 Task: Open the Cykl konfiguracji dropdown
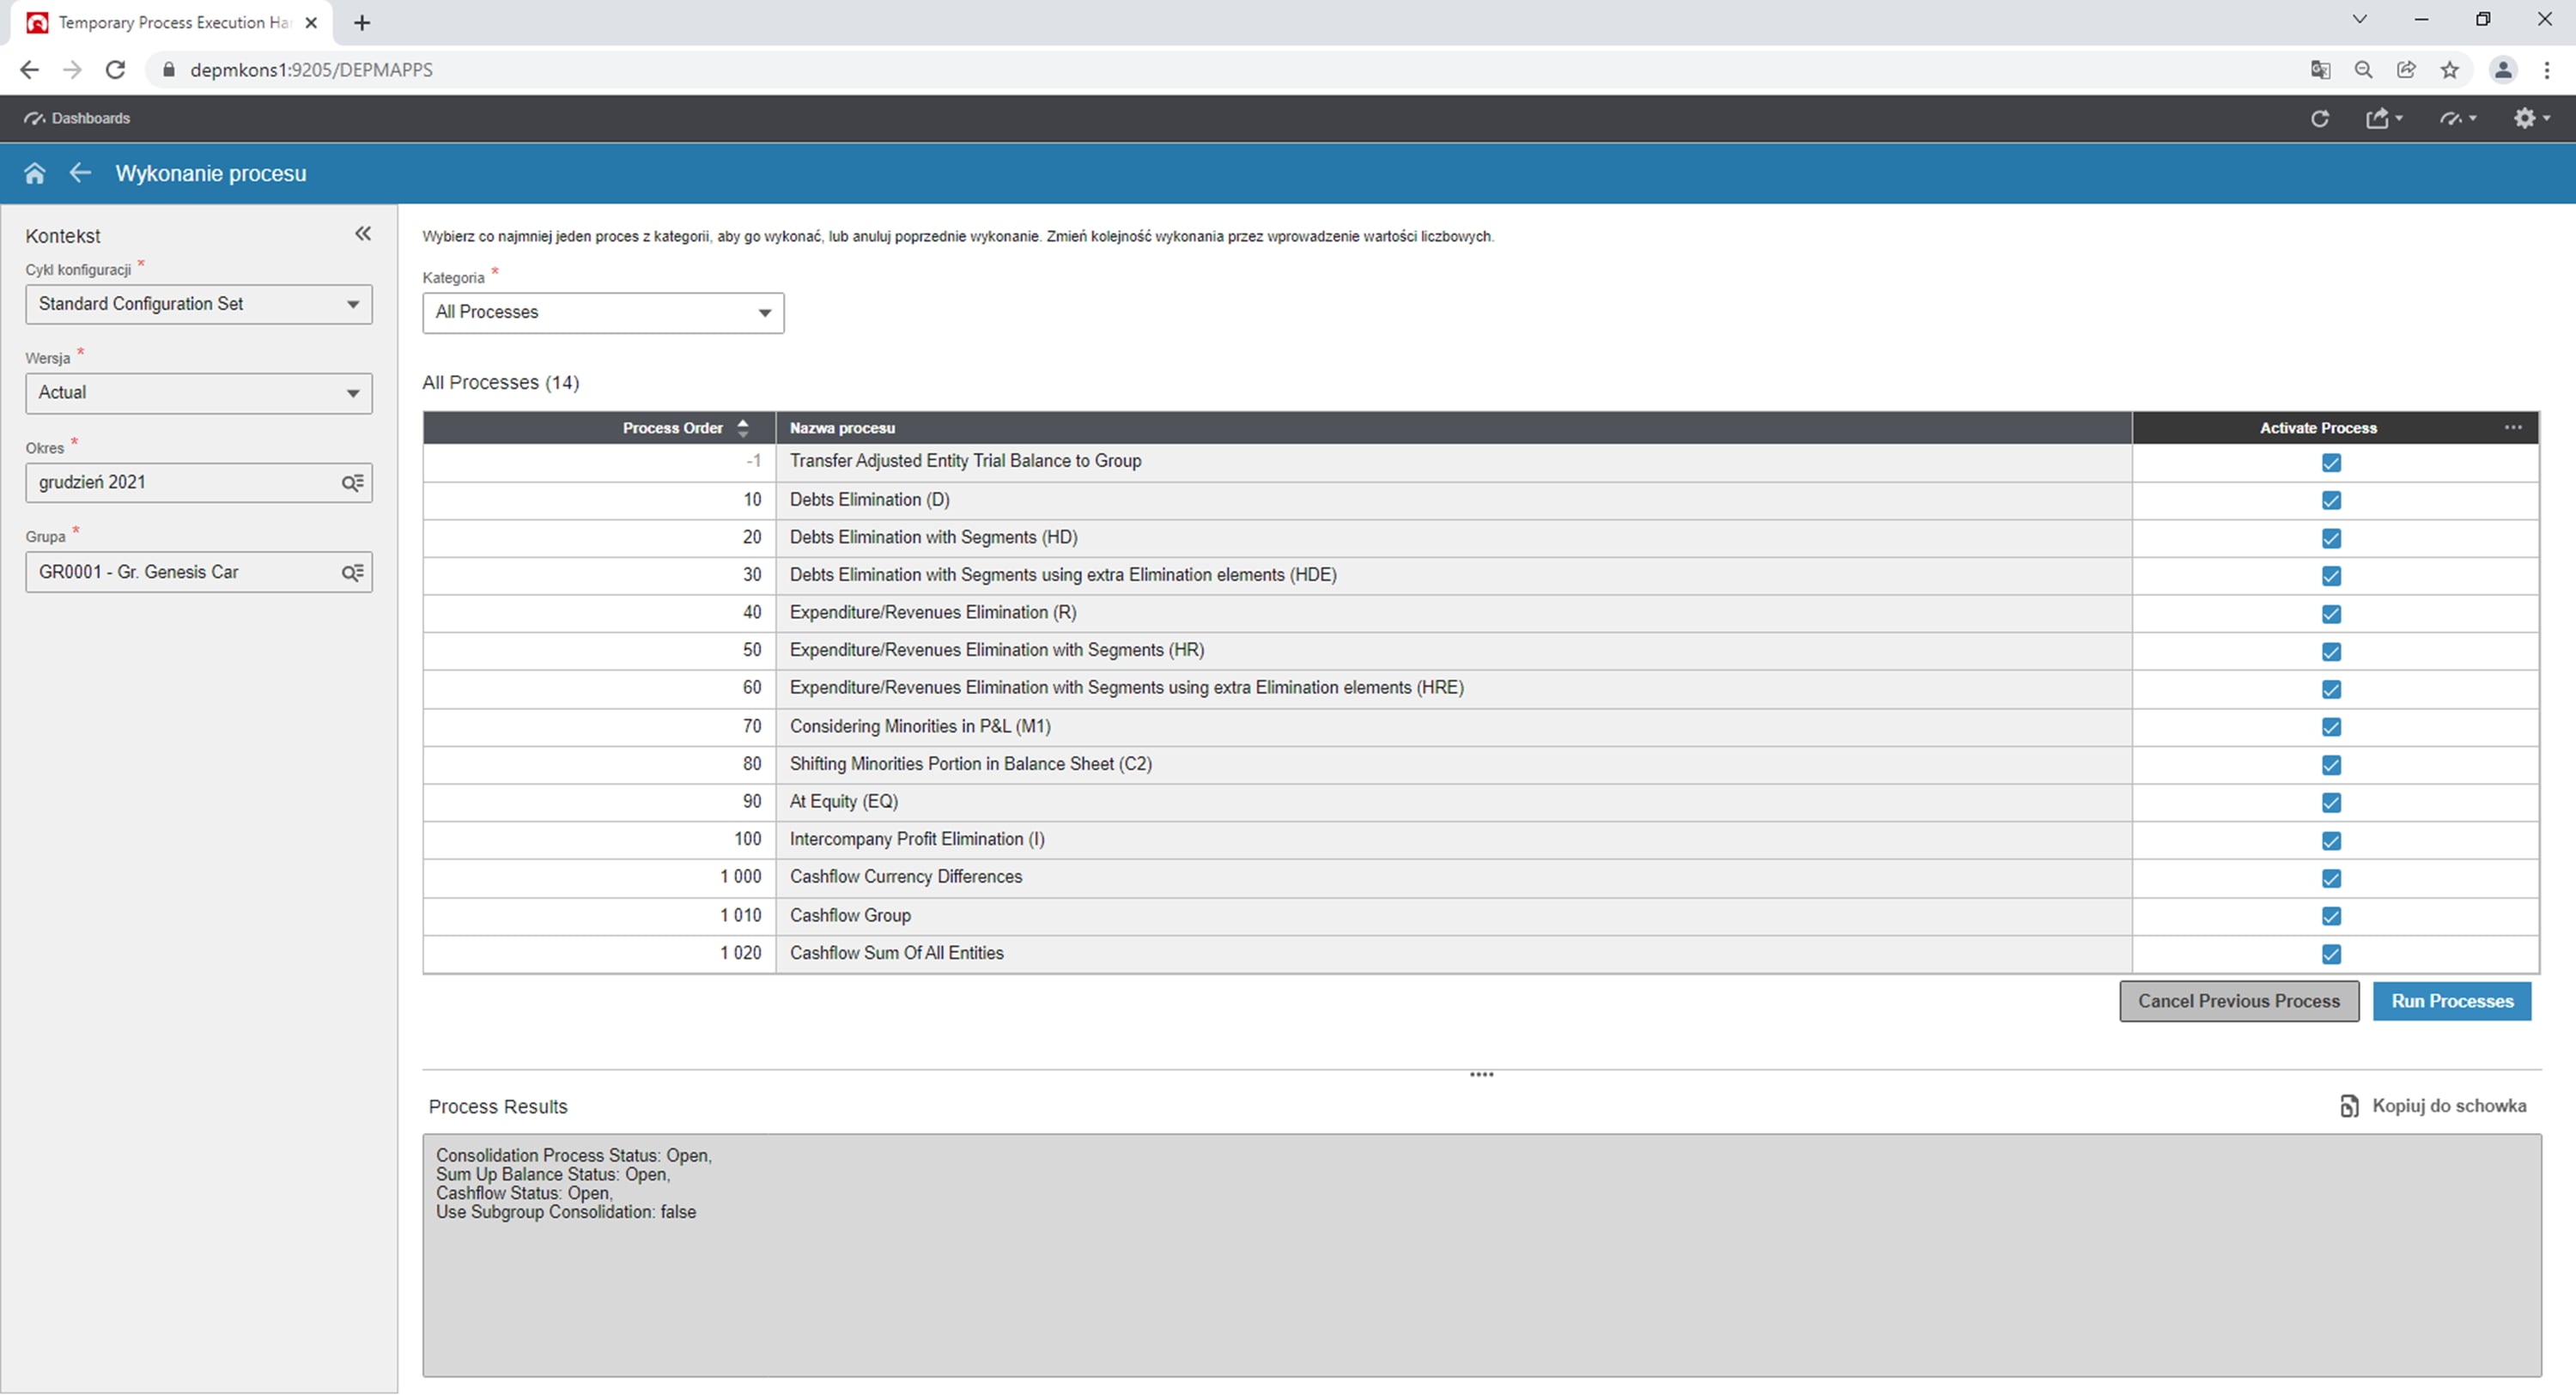(x=198, y=304)
